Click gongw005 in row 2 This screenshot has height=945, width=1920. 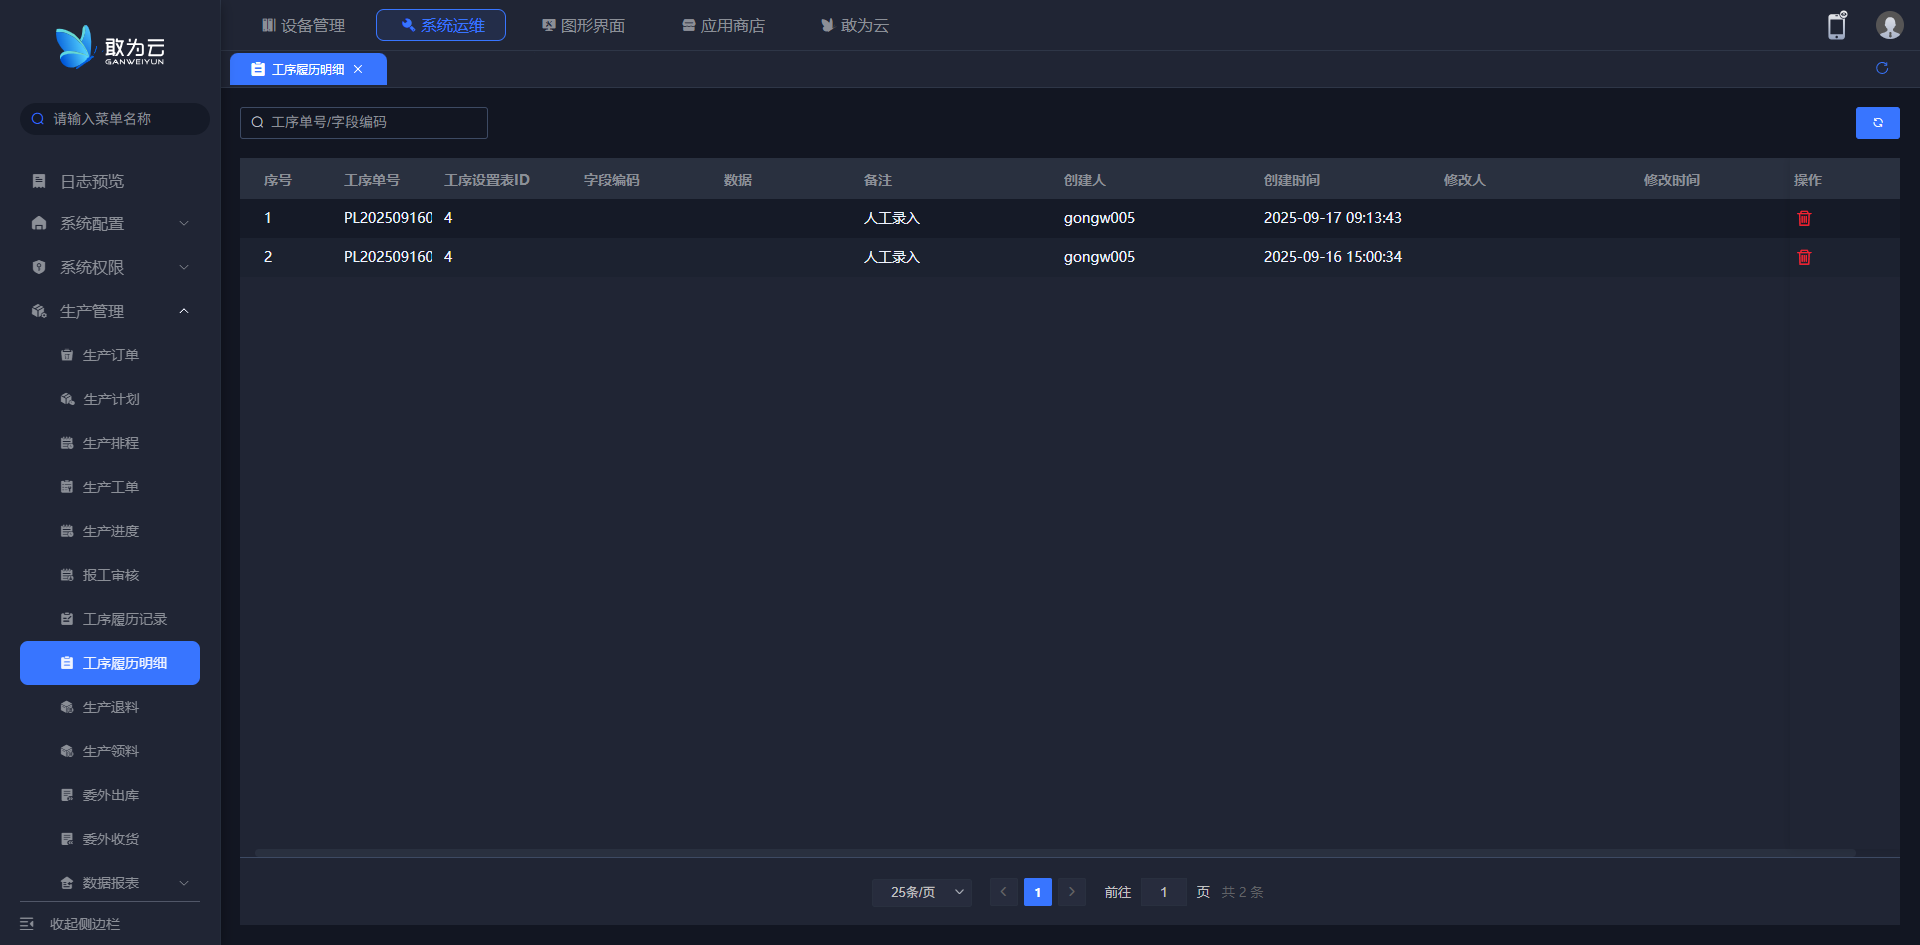[x=1099, y=257]
